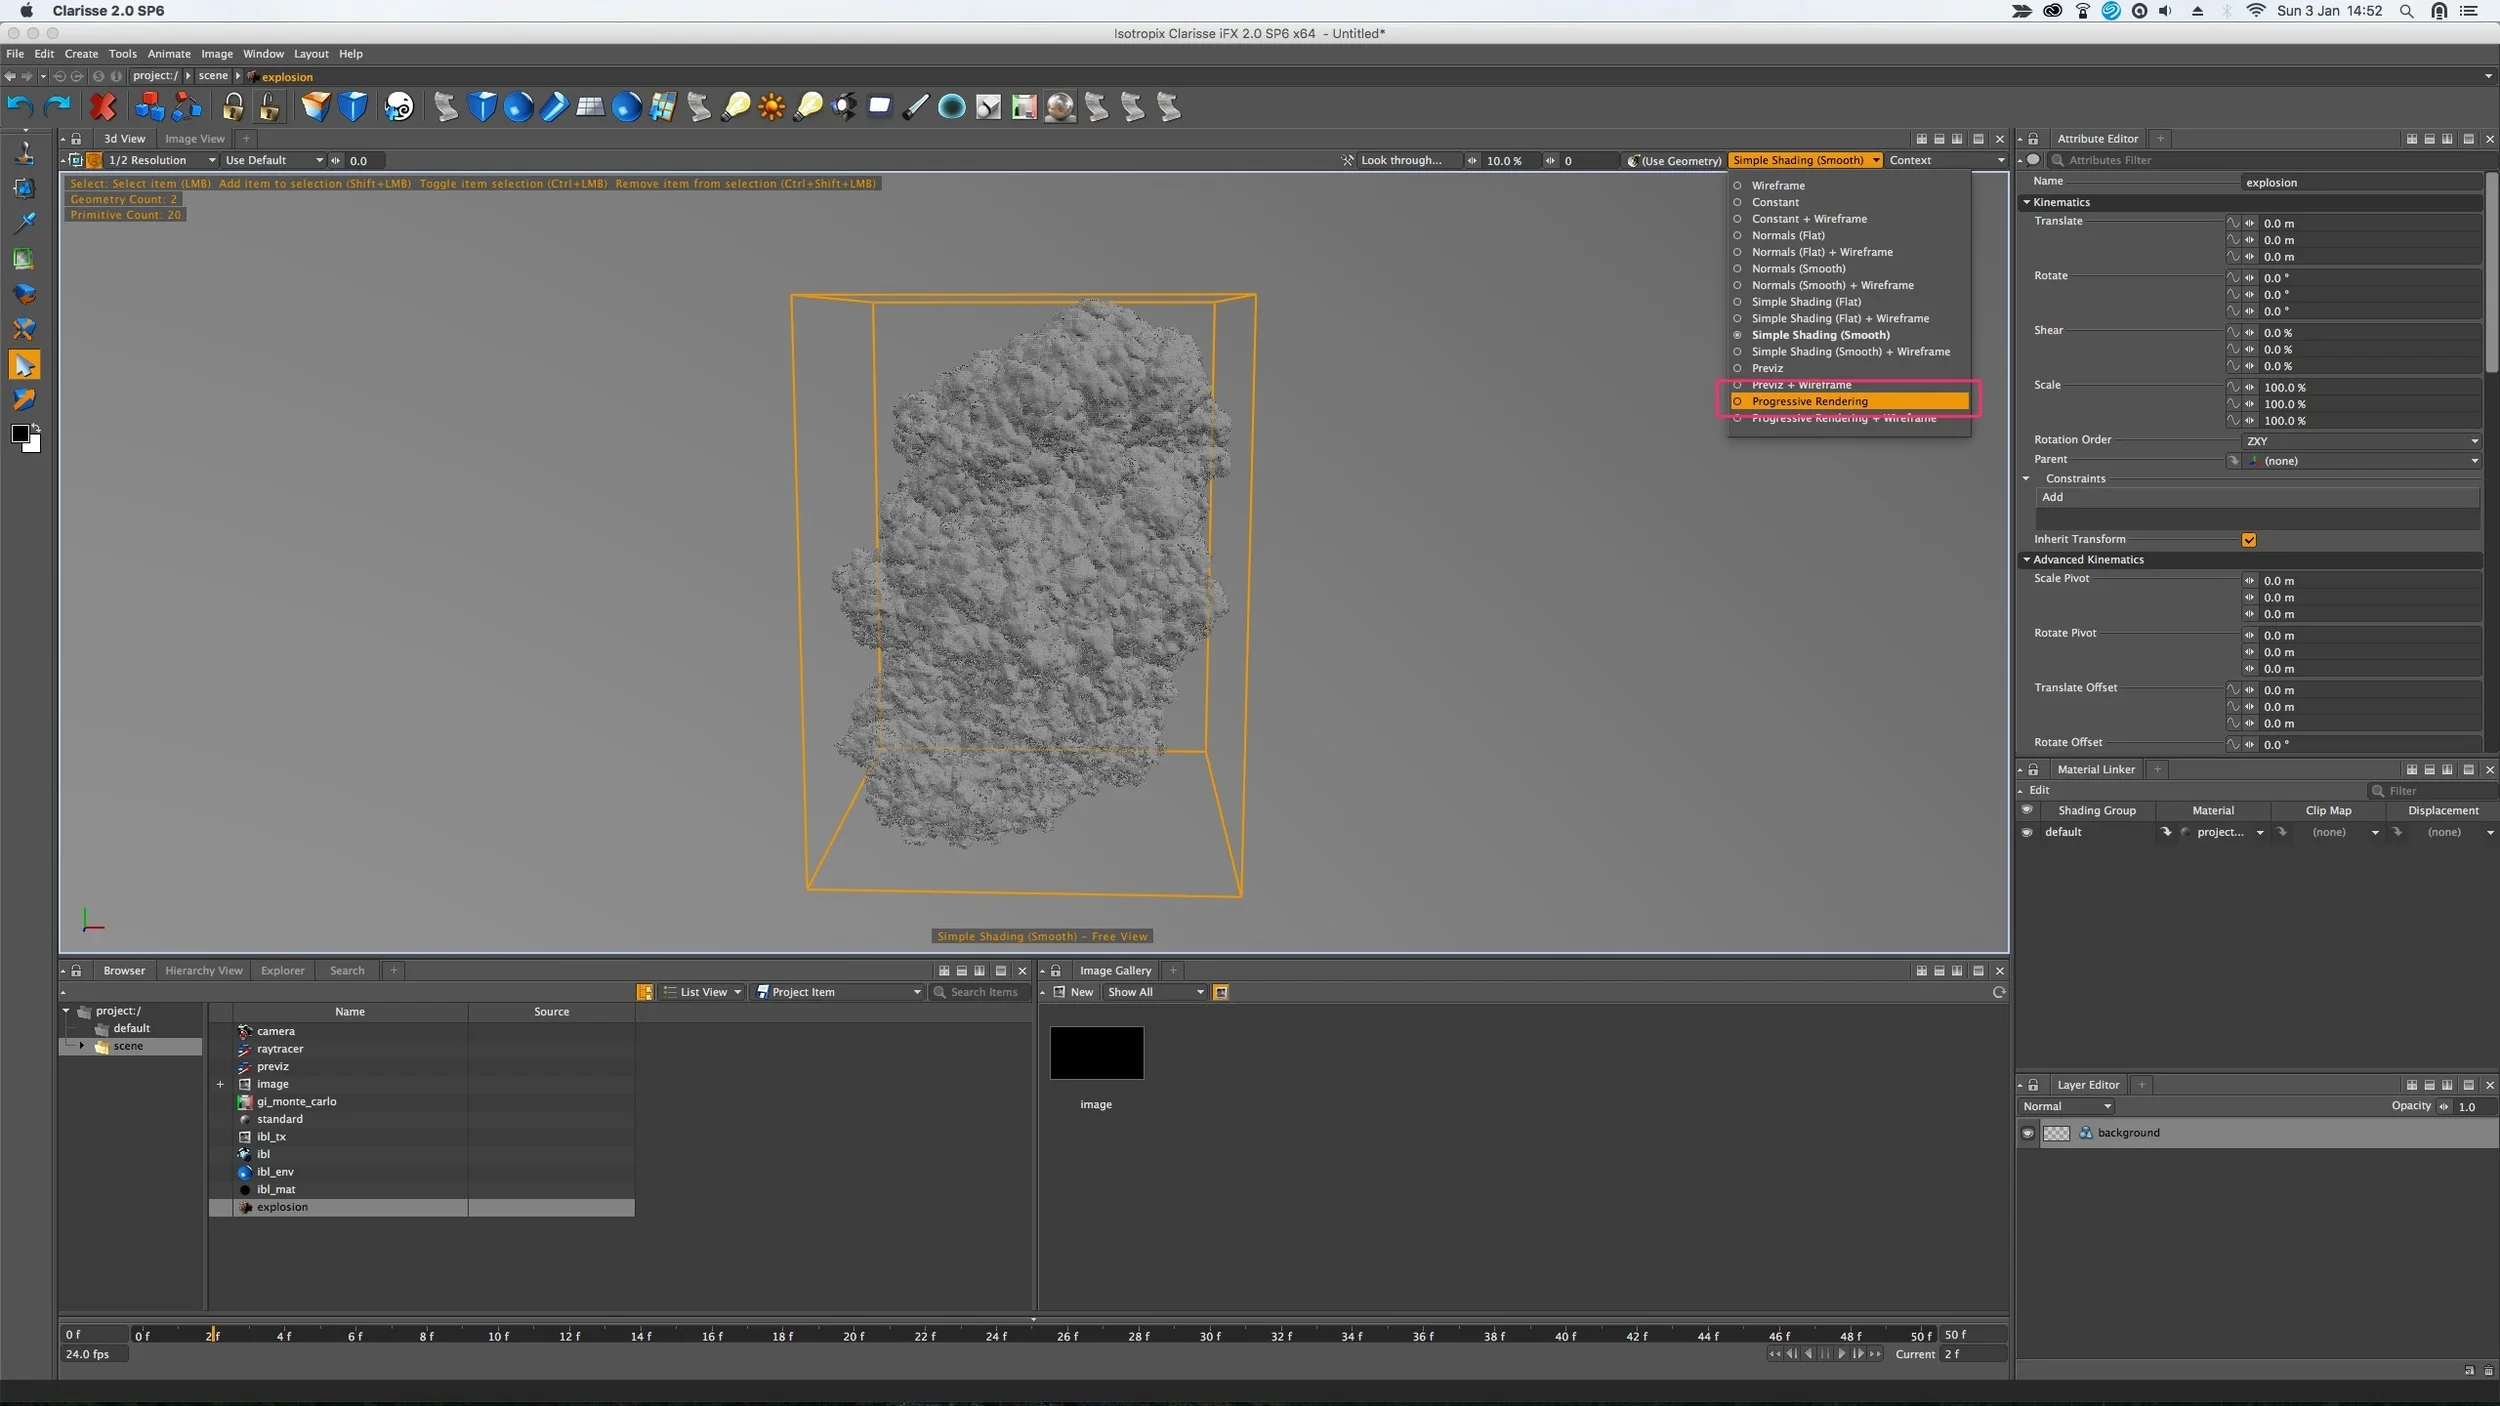This screenshot has width=2500, height=1406.
Task: Collapse the Kinematics section
Action: pyautogui.click(x=2027, y=202)
